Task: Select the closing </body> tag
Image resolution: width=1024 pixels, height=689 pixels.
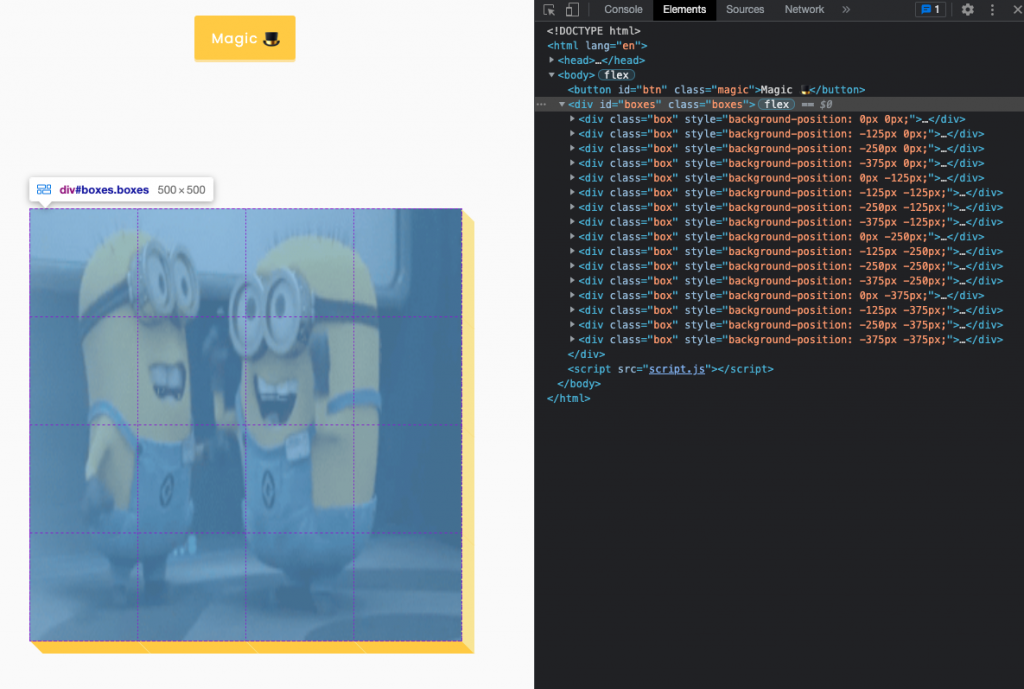Action: 579,384
